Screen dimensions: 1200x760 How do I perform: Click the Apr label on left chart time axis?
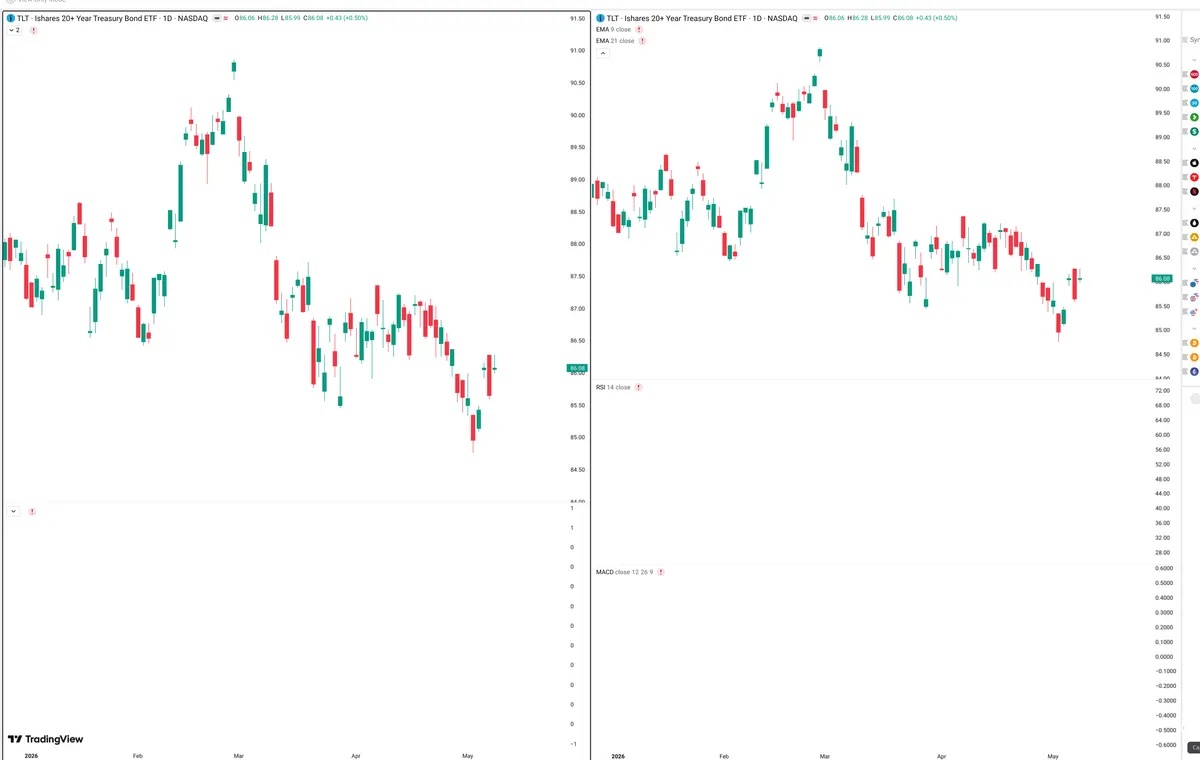click(x=356, y=756)
